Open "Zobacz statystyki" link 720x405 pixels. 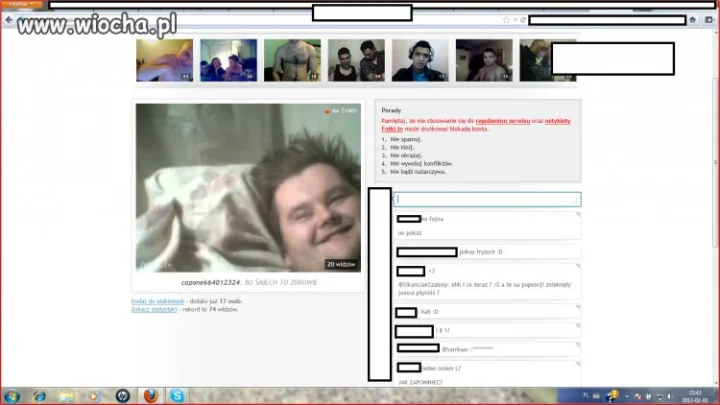tap(154, 309)
